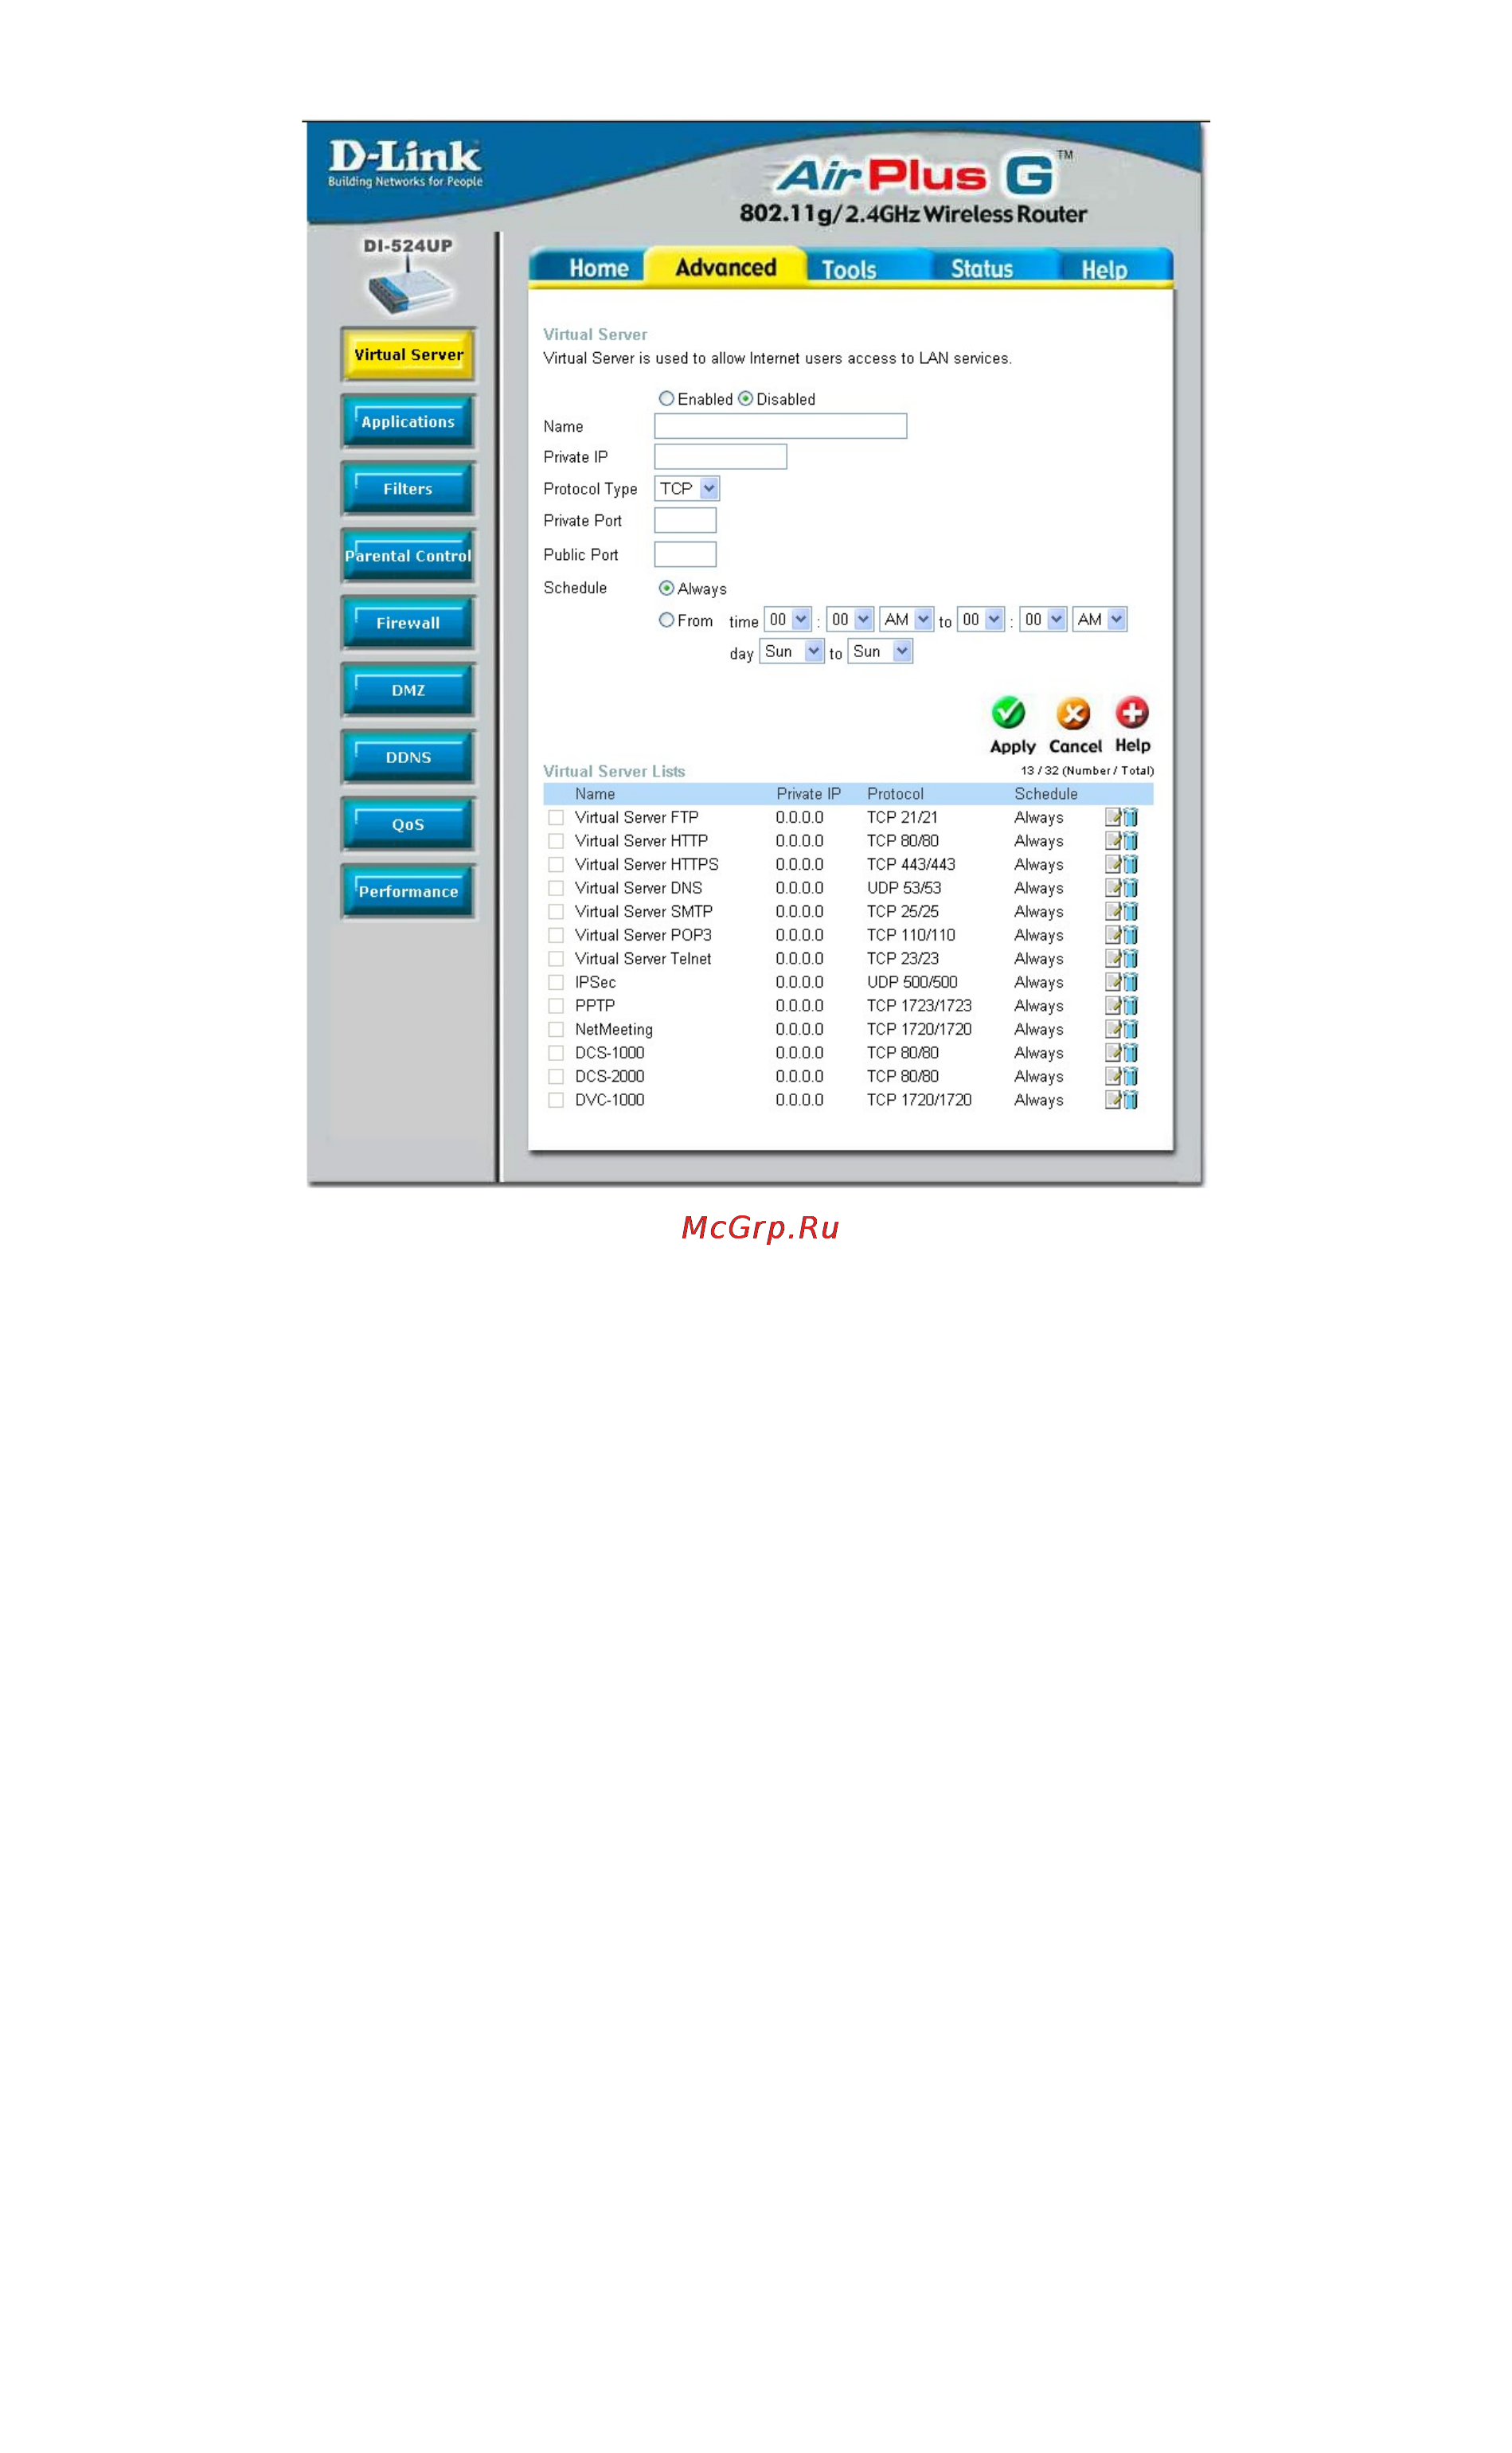Viewport: 1512px width, 2453px height.
Task: Delete the Virtual Server SMTP entry
Action: (x=1130, y=911)
